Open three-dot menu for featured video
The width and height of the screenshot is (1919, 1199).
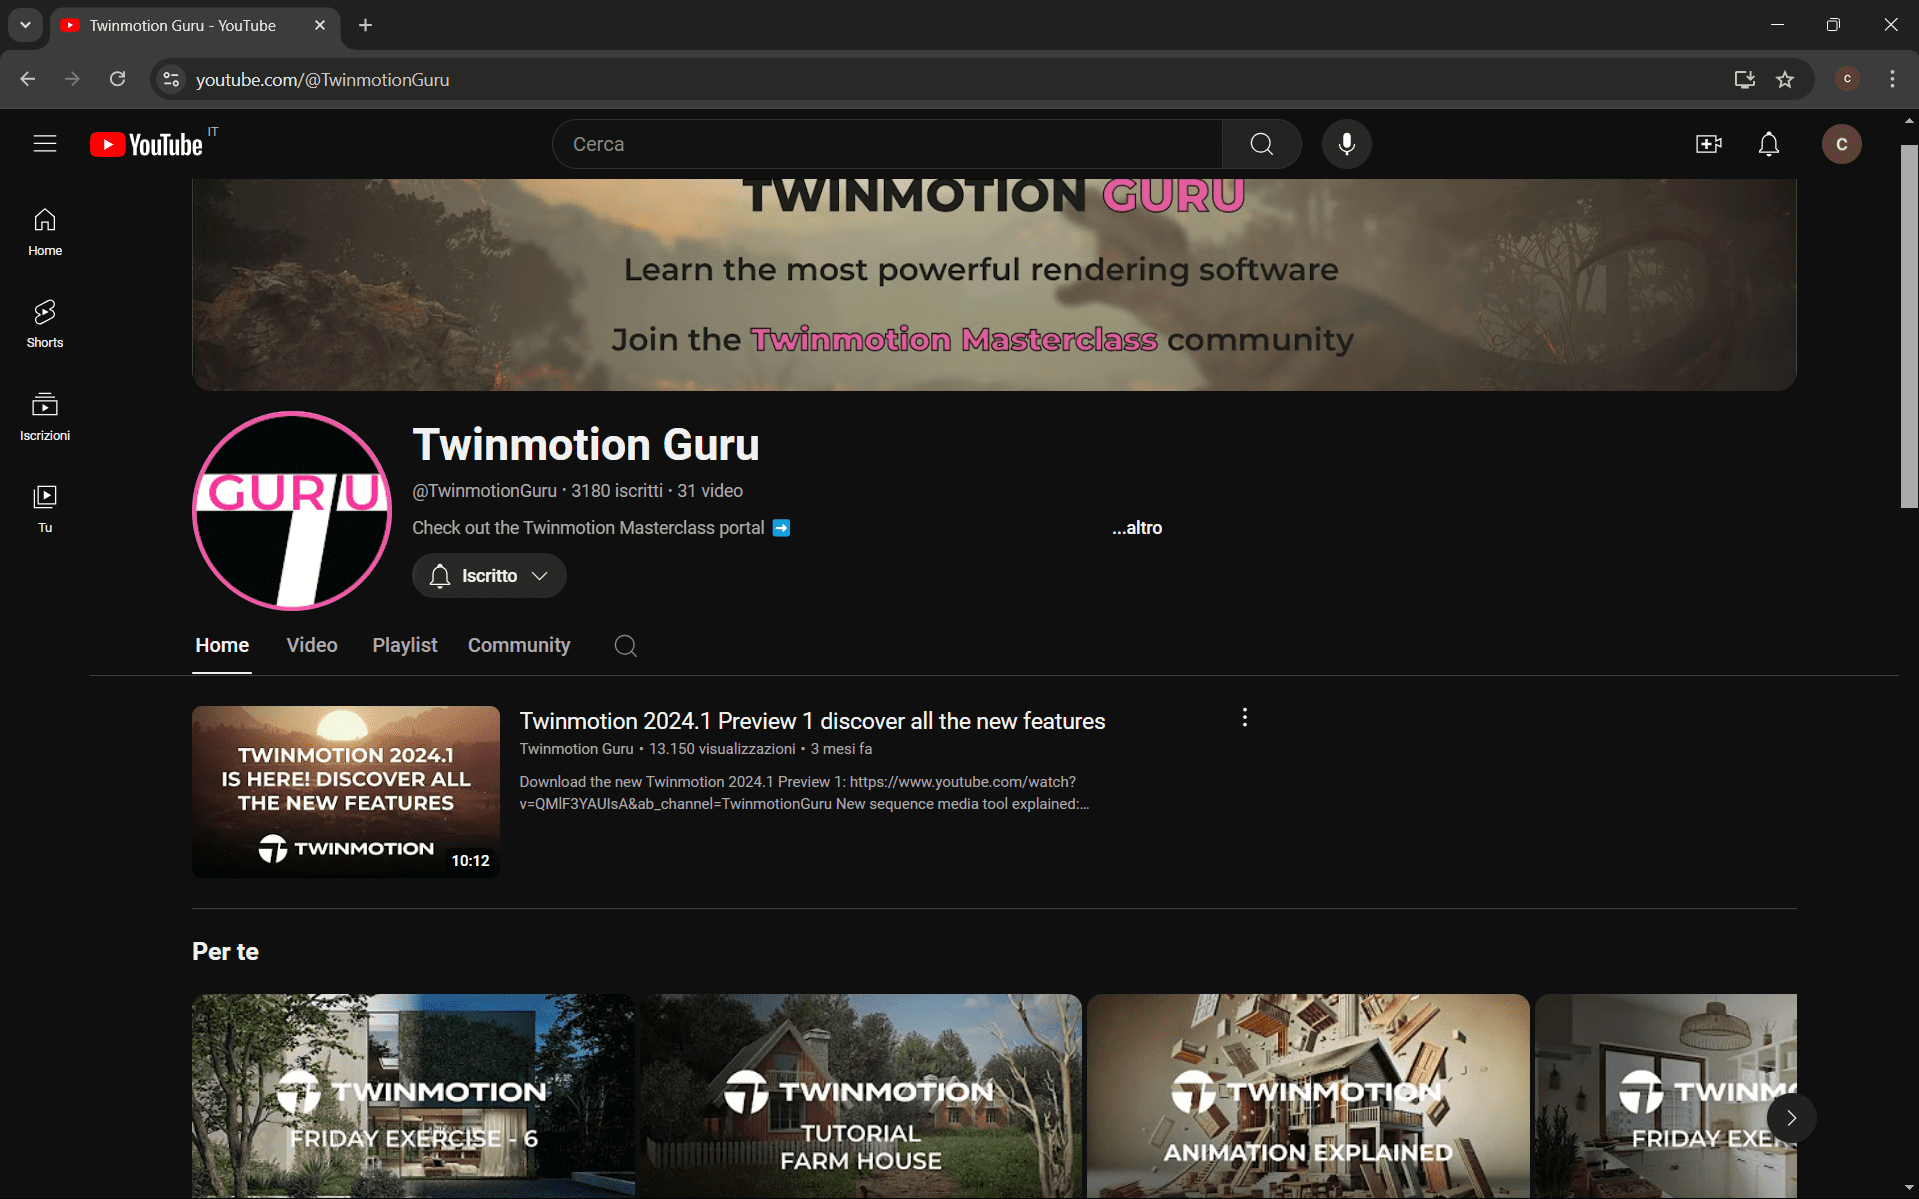click(1244, 717)
